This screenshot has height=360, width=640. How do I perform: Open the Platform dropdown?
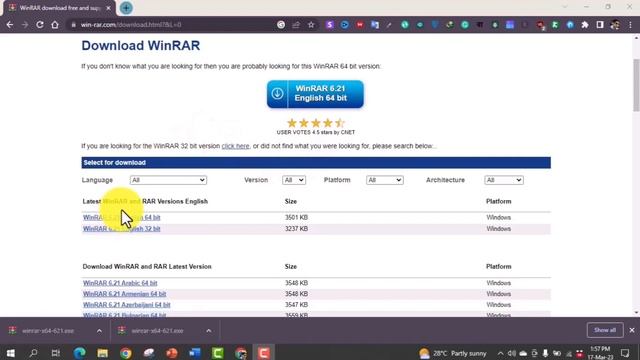[384, 180]
